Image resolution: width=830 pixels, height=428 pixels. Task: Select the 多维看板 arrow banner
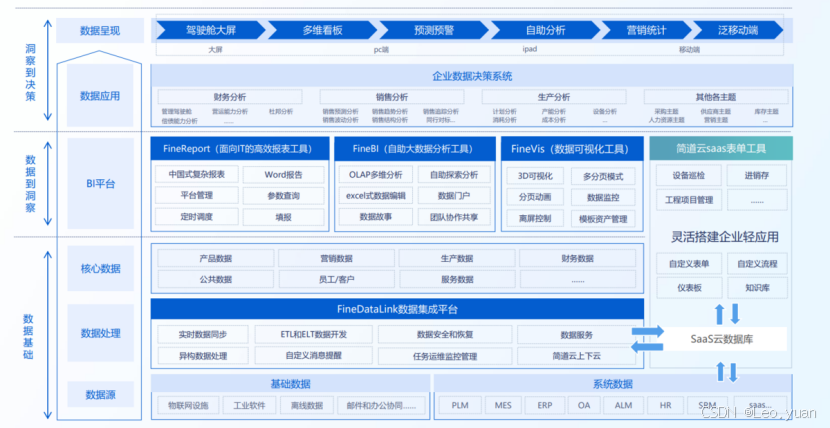pyautogui.click(x=322, y=30)
